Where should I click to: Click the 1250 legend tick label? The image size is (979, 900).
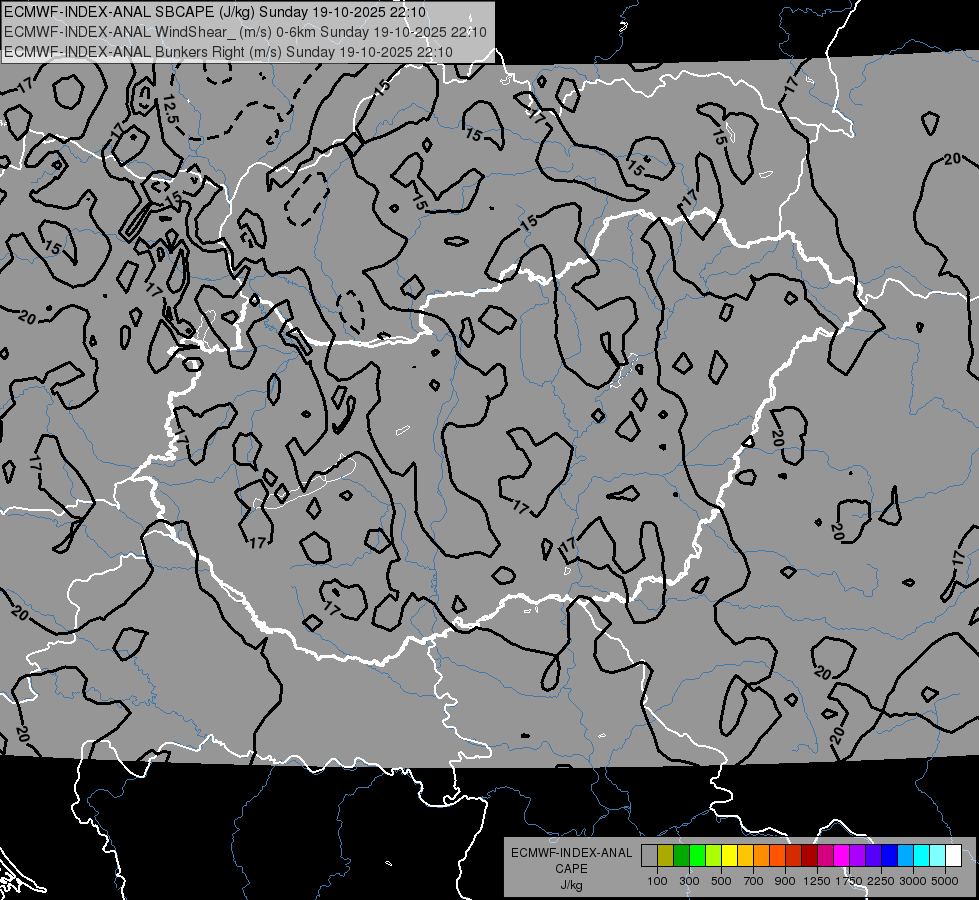[x=817, y=881]
